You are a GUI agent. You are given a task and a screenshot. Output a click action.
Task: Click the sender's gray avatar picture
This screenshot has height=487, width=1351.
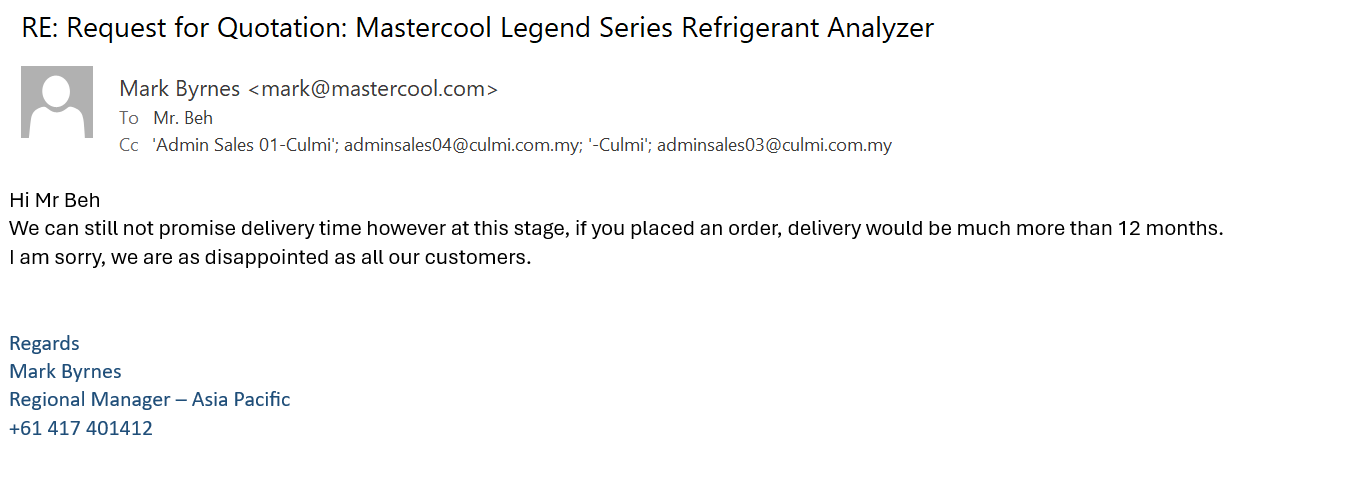tap(57, 102)
